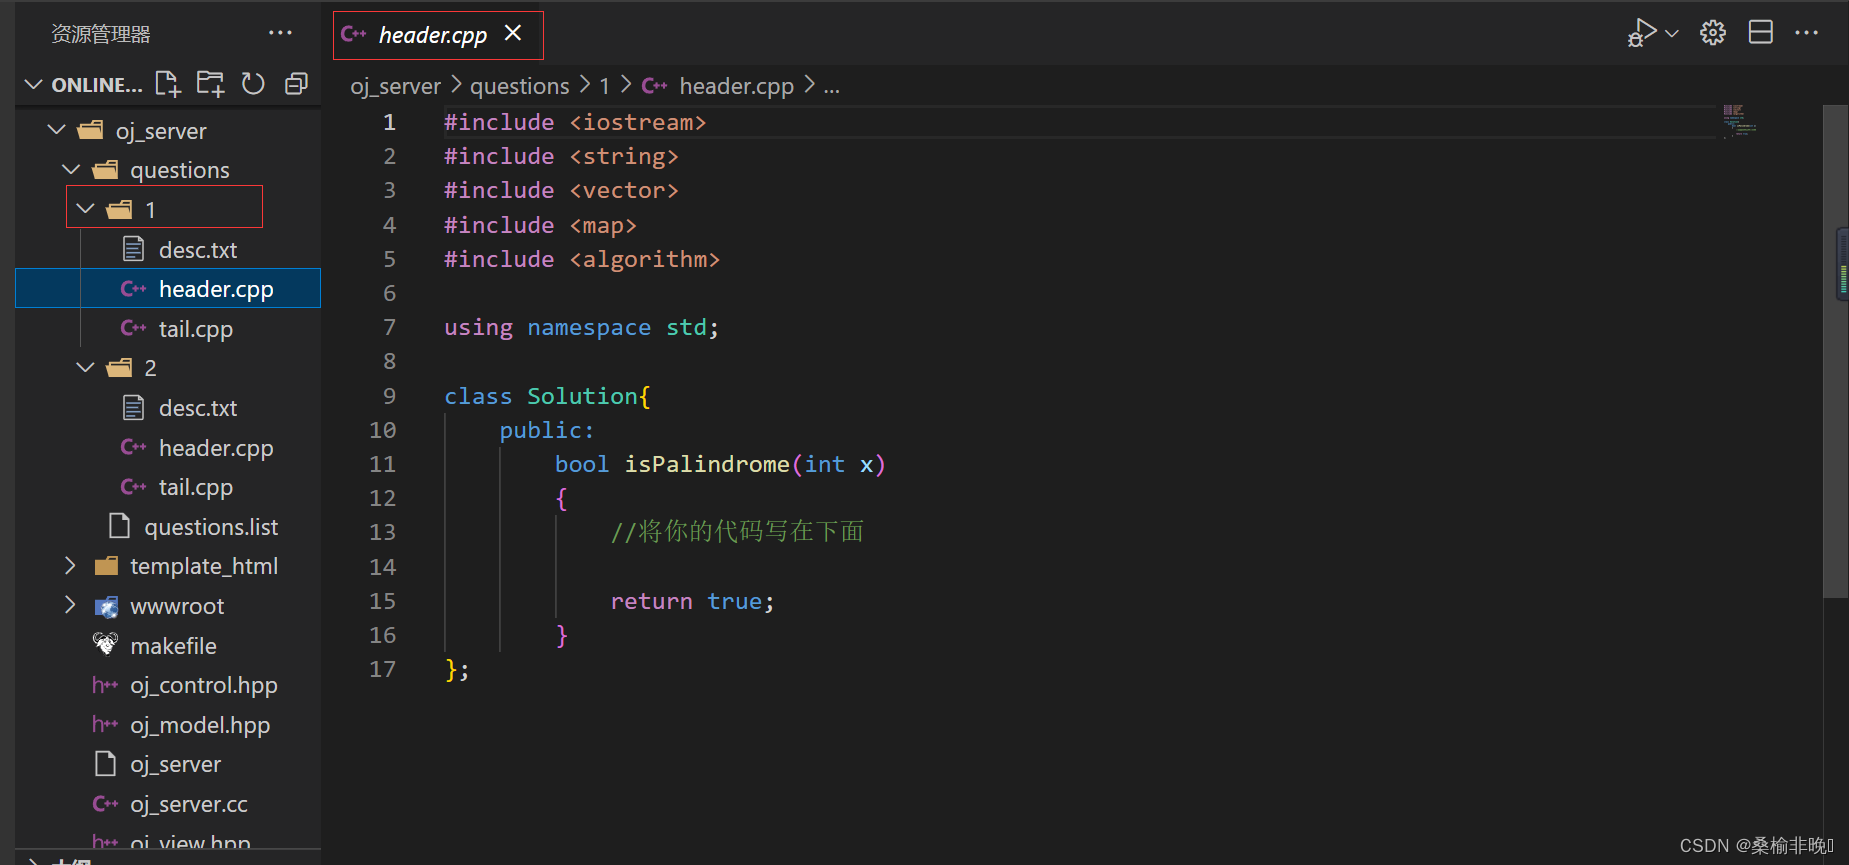Collapse all folders in explorer
The width and height of the screenshot is (1849, 865).
296,84
